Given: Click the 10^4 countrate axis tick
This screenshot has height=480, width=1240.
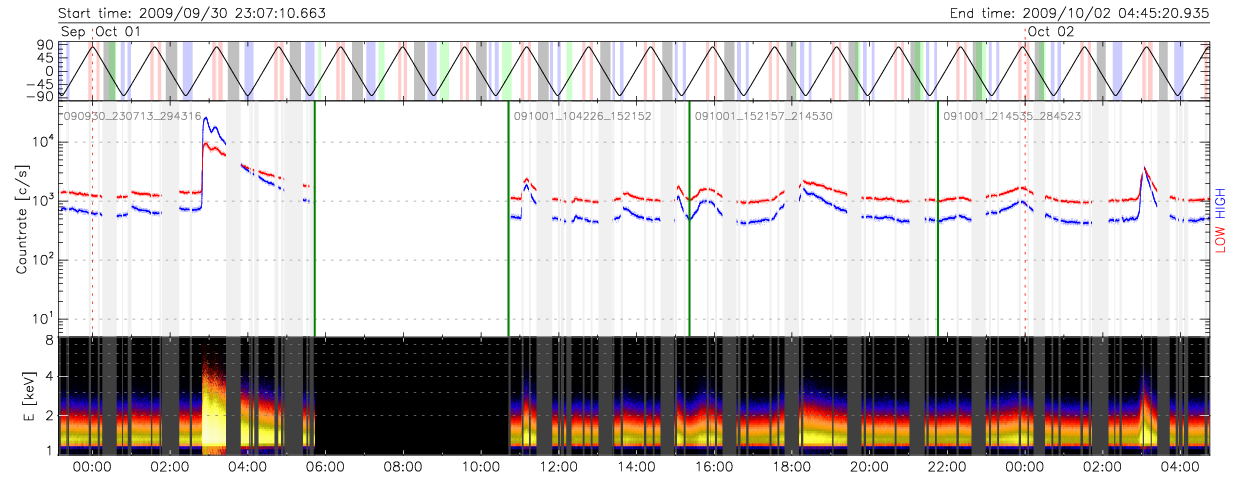Looking at the screenshot, I should [41, 142].
